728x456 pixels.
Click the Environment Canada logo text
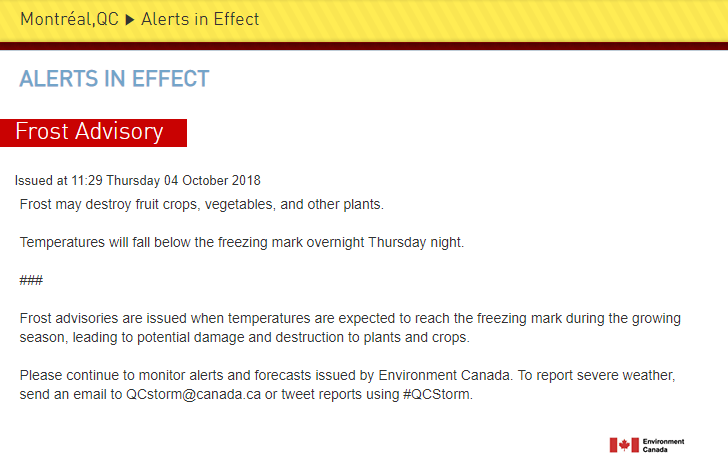coord(663,445)
